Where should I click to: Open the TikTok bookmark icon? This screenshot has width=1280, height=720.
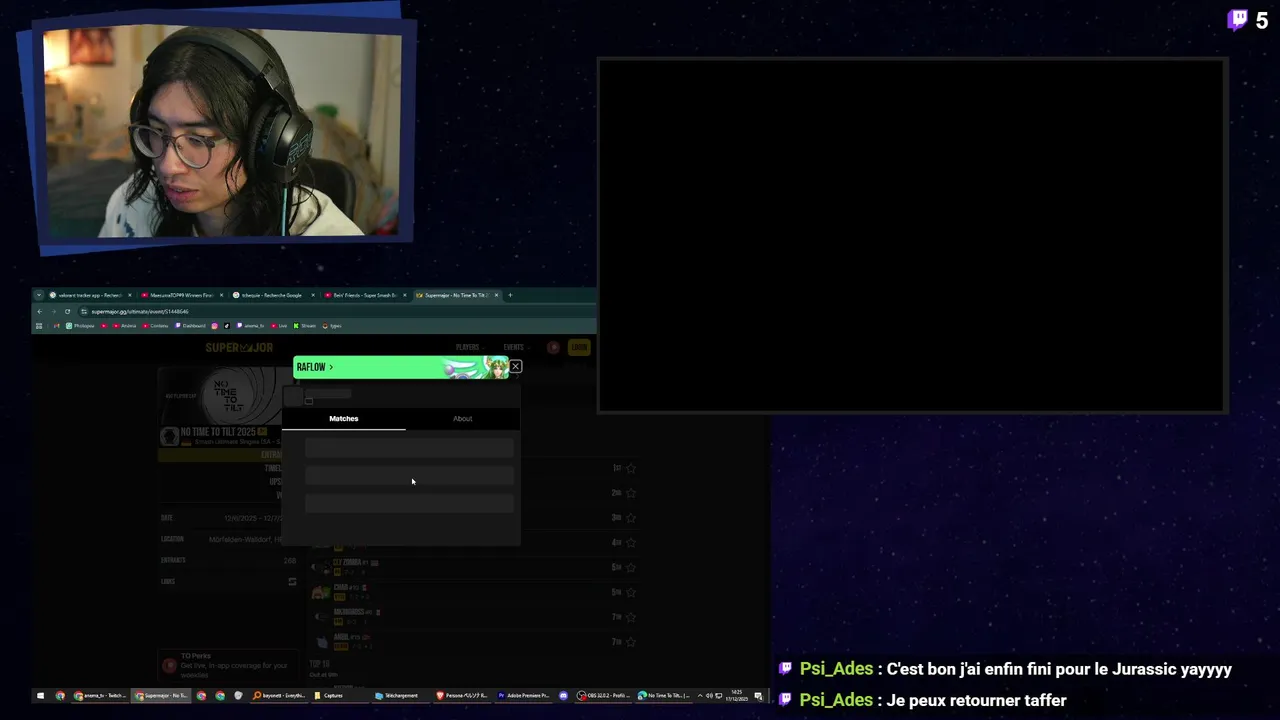(226, 325)
